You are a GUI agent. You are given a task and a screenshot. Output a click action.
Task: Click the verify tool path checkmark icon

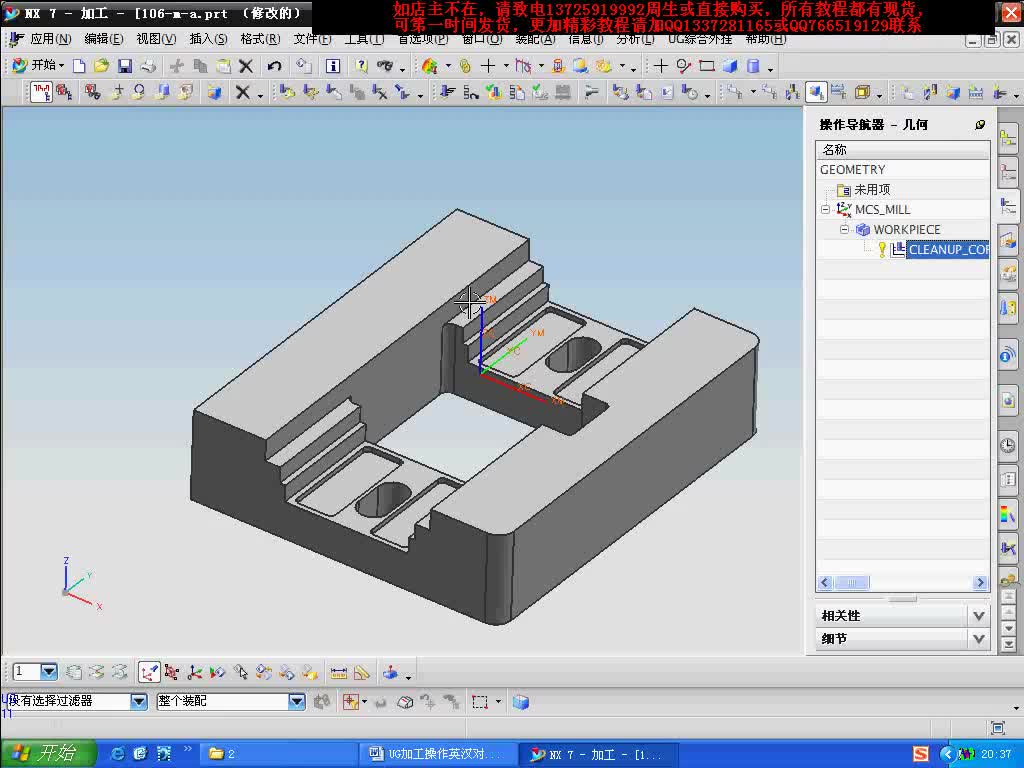494,93
